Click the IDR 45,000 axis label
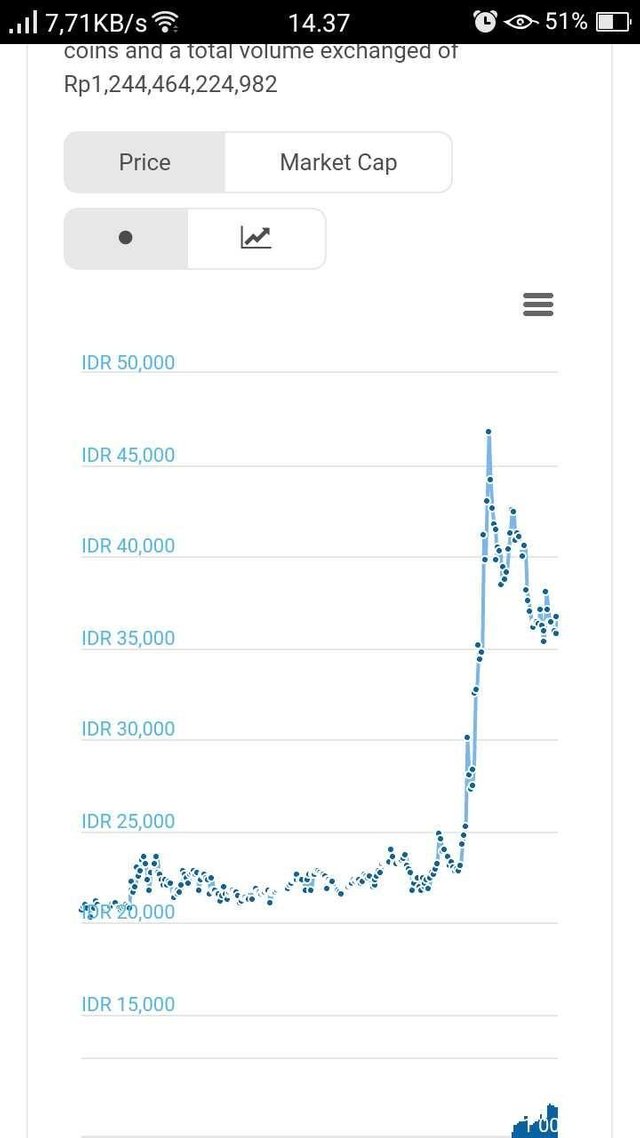The height and width of the screenshot is (1138, 640). pos(128,455)
